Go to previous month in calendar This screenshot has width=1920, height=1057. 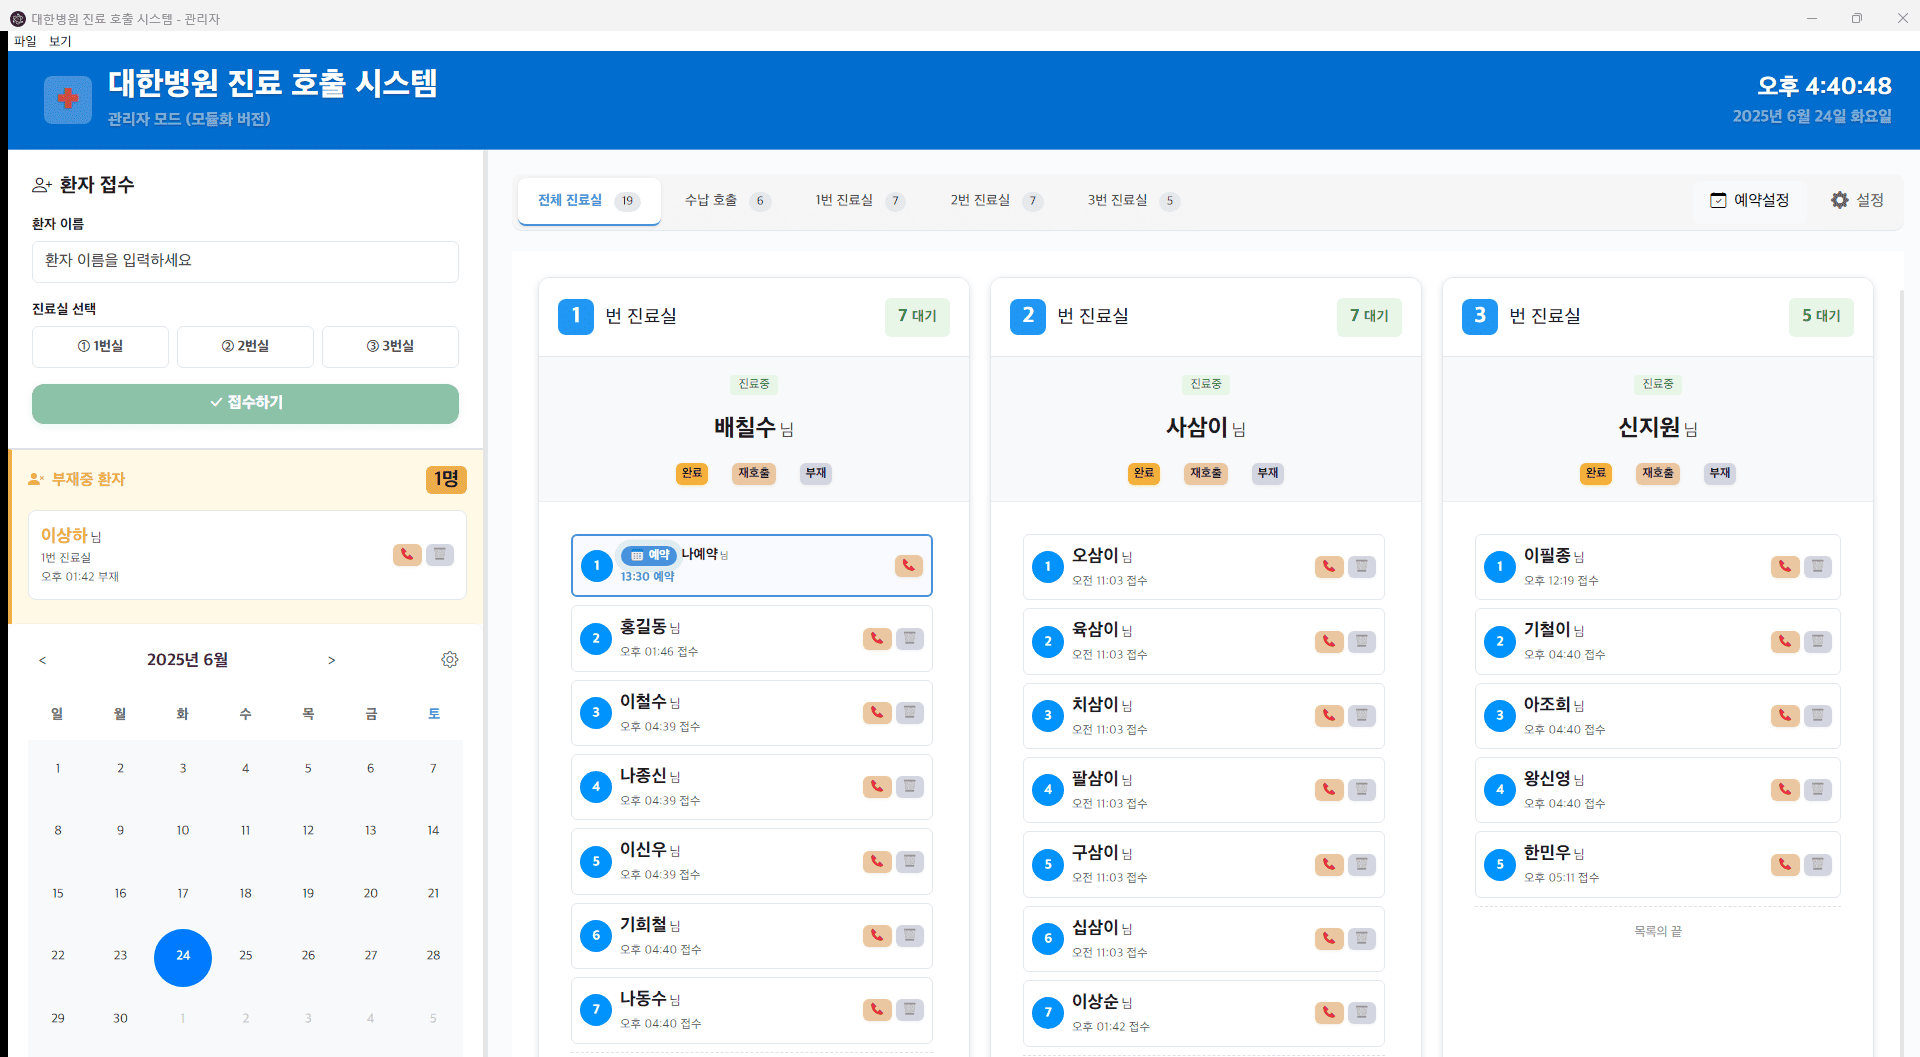43,660
